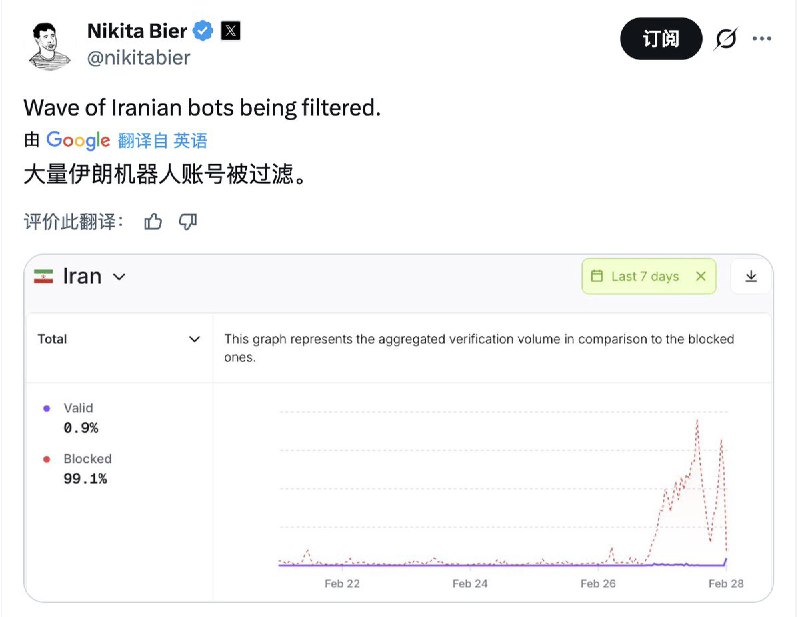Open the more options ellipsis menu
The image size is (800, 617).
(763, 39)
